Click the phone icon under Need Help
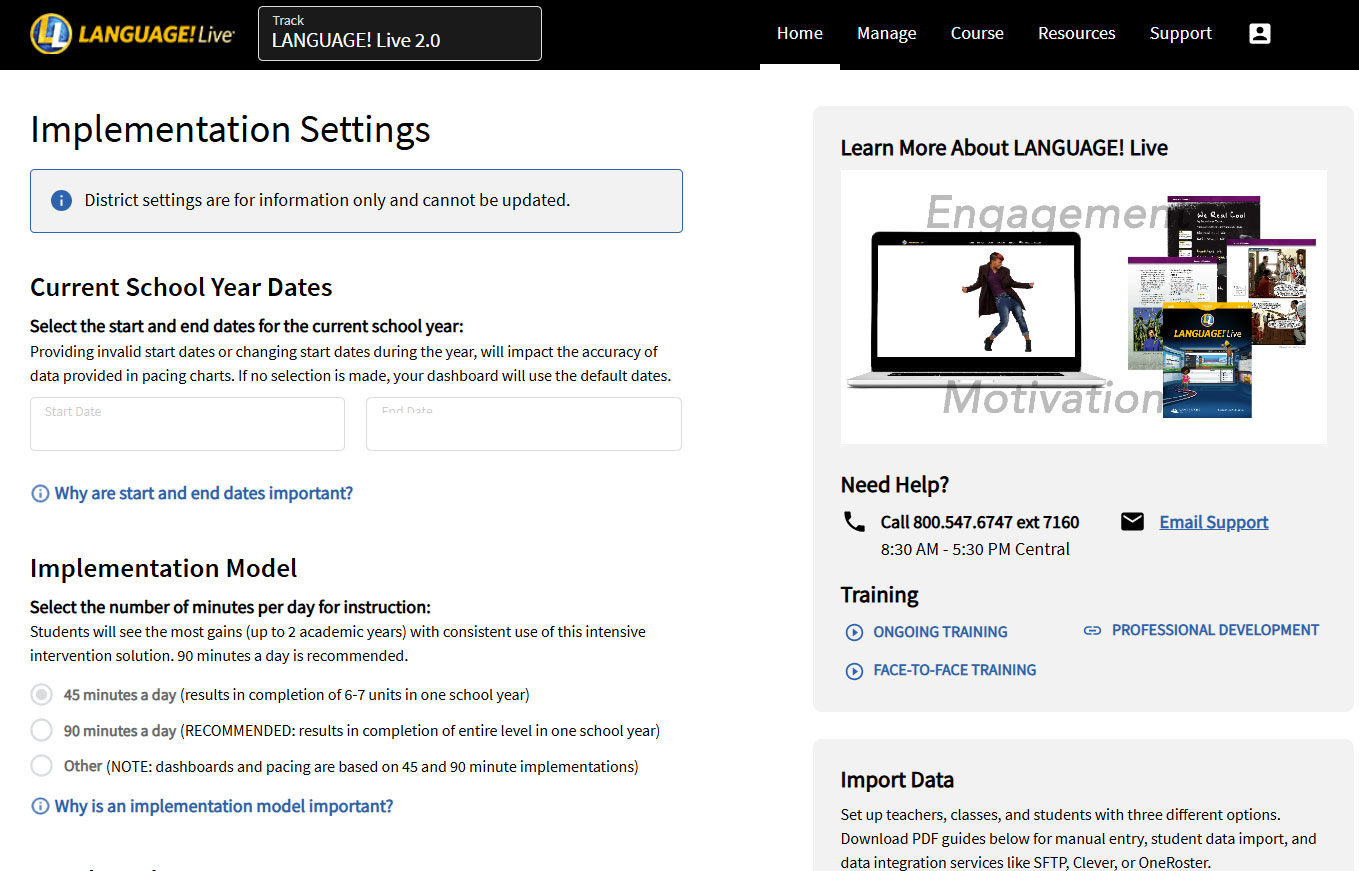Image resolution: width=1359 pixels, height=871 pixels. pos(854,521)
